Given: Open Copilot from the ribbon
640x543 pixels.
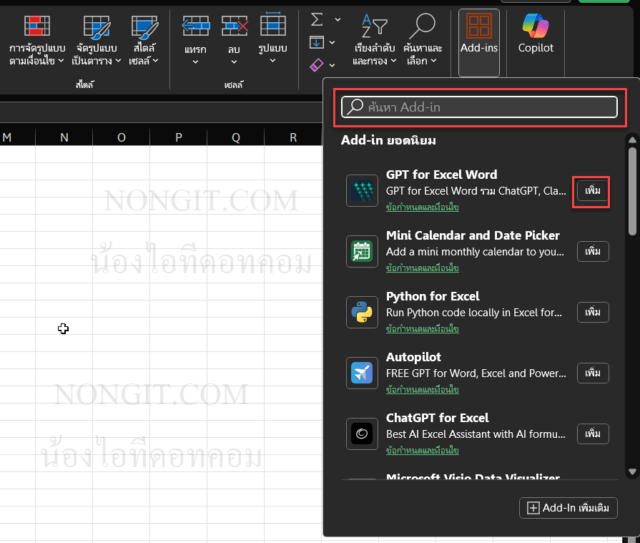Looking at the screenshot, I should [x=536, y=35].
